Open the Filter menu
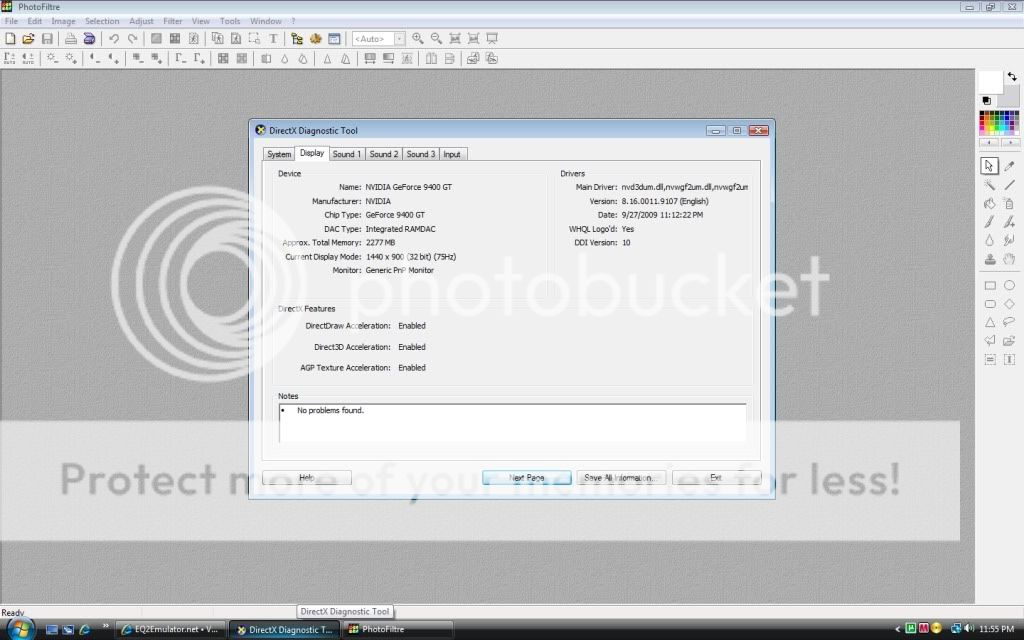 click(172, 21)
